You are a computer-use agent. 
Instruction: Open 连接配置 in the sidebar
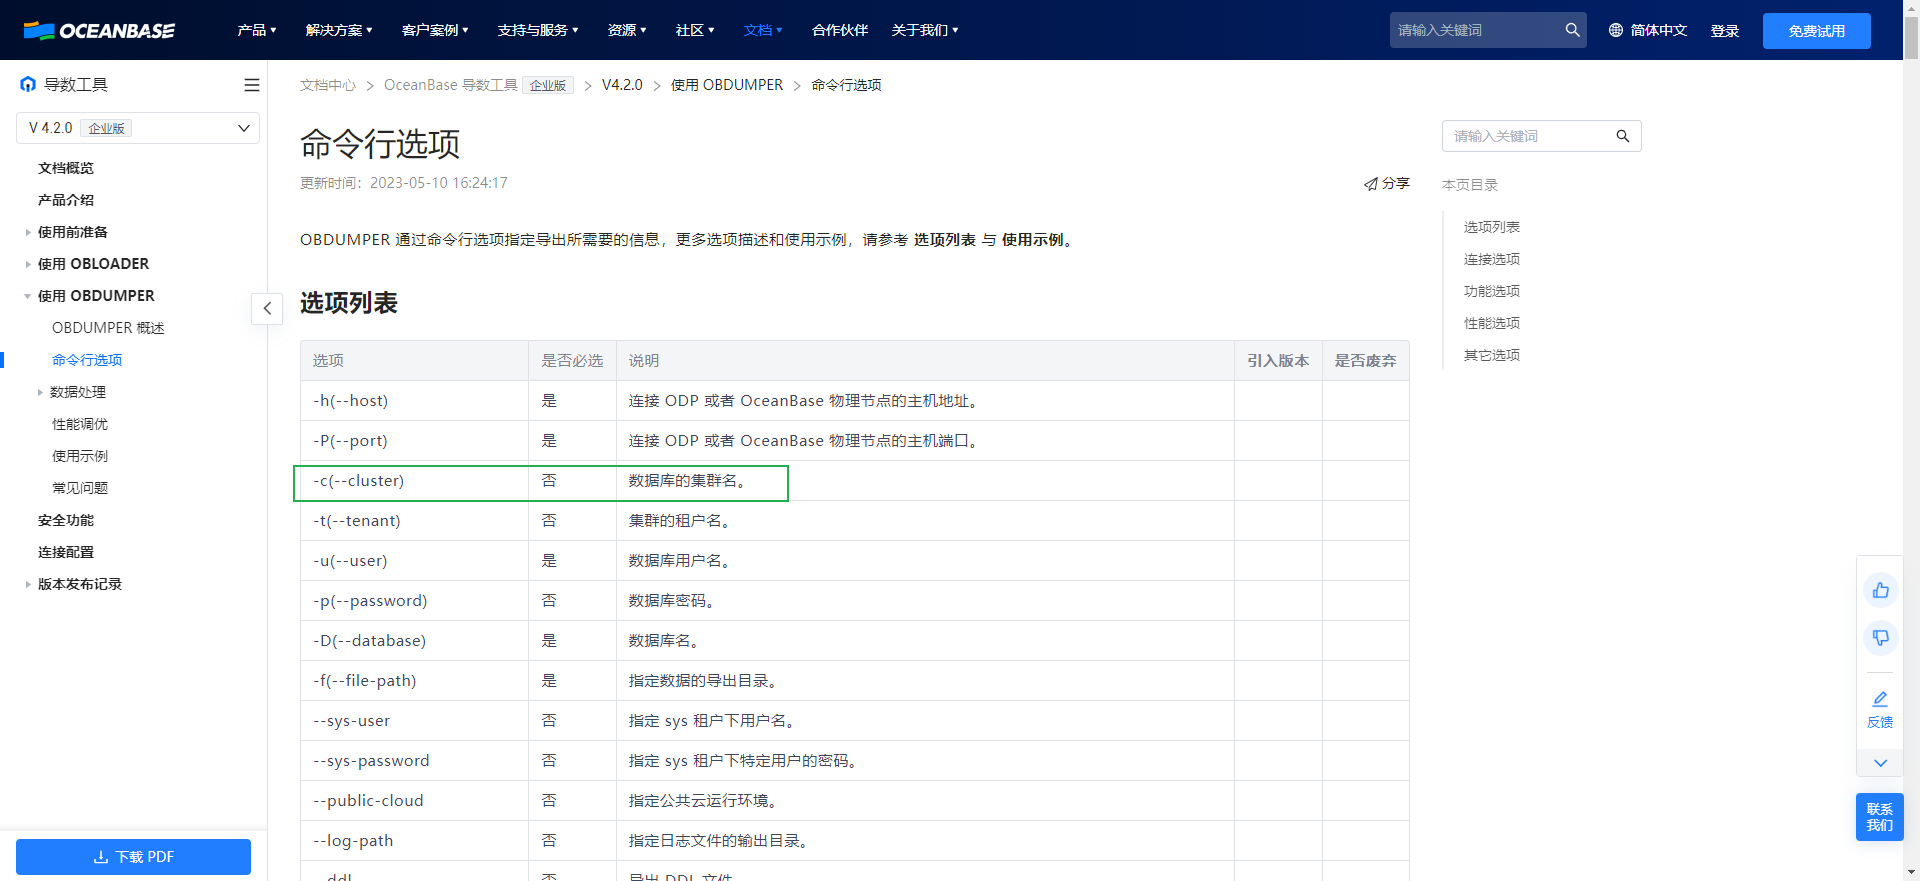click(x=66, y=552)
